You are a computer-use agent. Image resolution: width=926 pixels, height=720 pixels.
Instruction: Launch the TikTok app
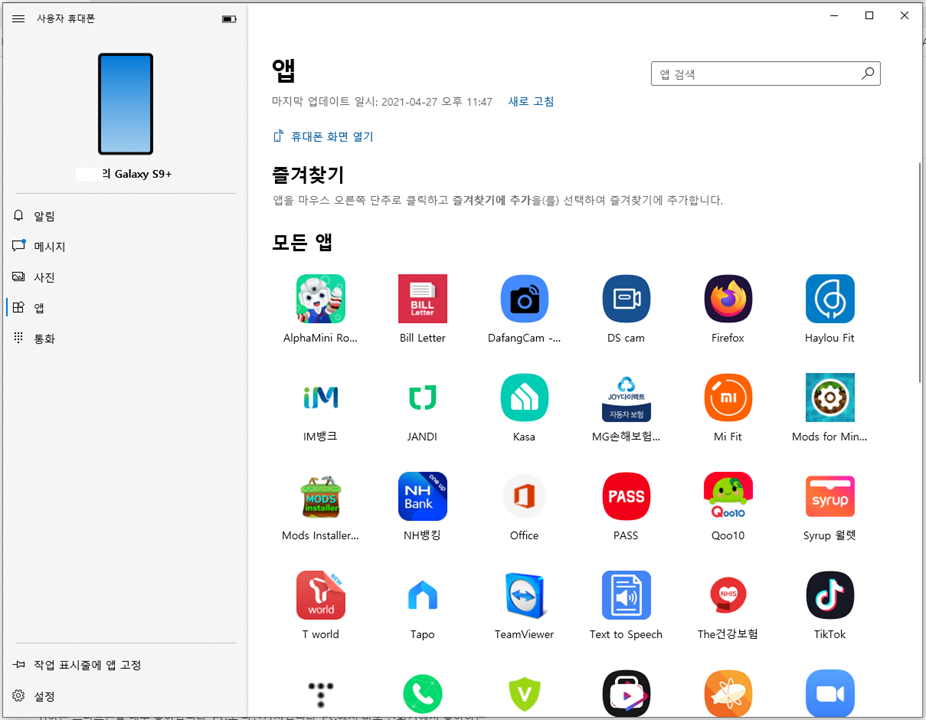[830, 595]
